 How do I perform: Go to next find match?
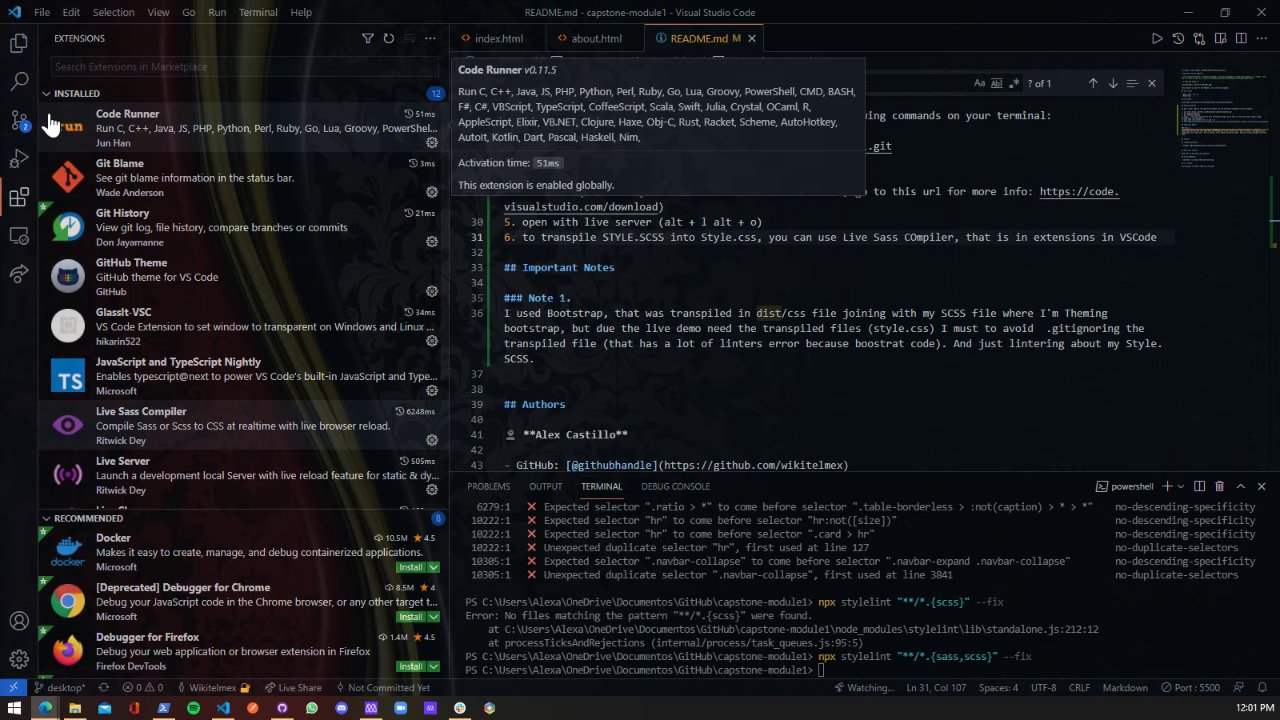click(x=1113, y=83)
